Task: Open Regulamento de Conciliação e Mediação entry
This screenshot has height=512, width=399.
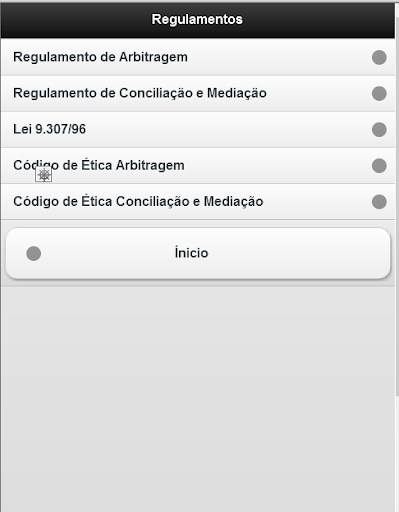Action: 198,93
